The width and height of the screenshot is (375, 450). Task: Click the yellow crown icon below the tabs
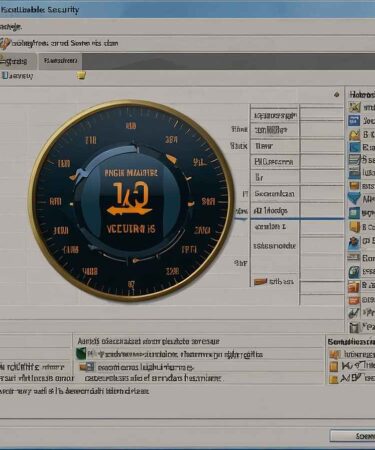[x=81, y=75]
